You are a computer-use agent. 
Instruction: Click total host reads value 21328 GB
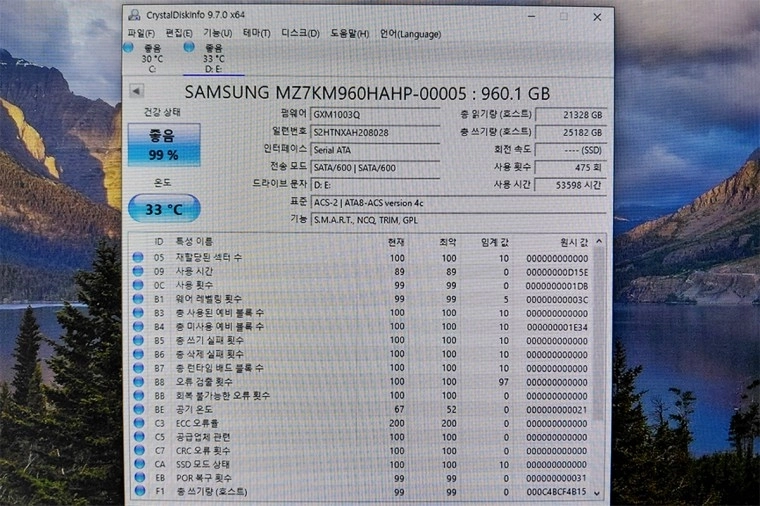pos(570,115)
